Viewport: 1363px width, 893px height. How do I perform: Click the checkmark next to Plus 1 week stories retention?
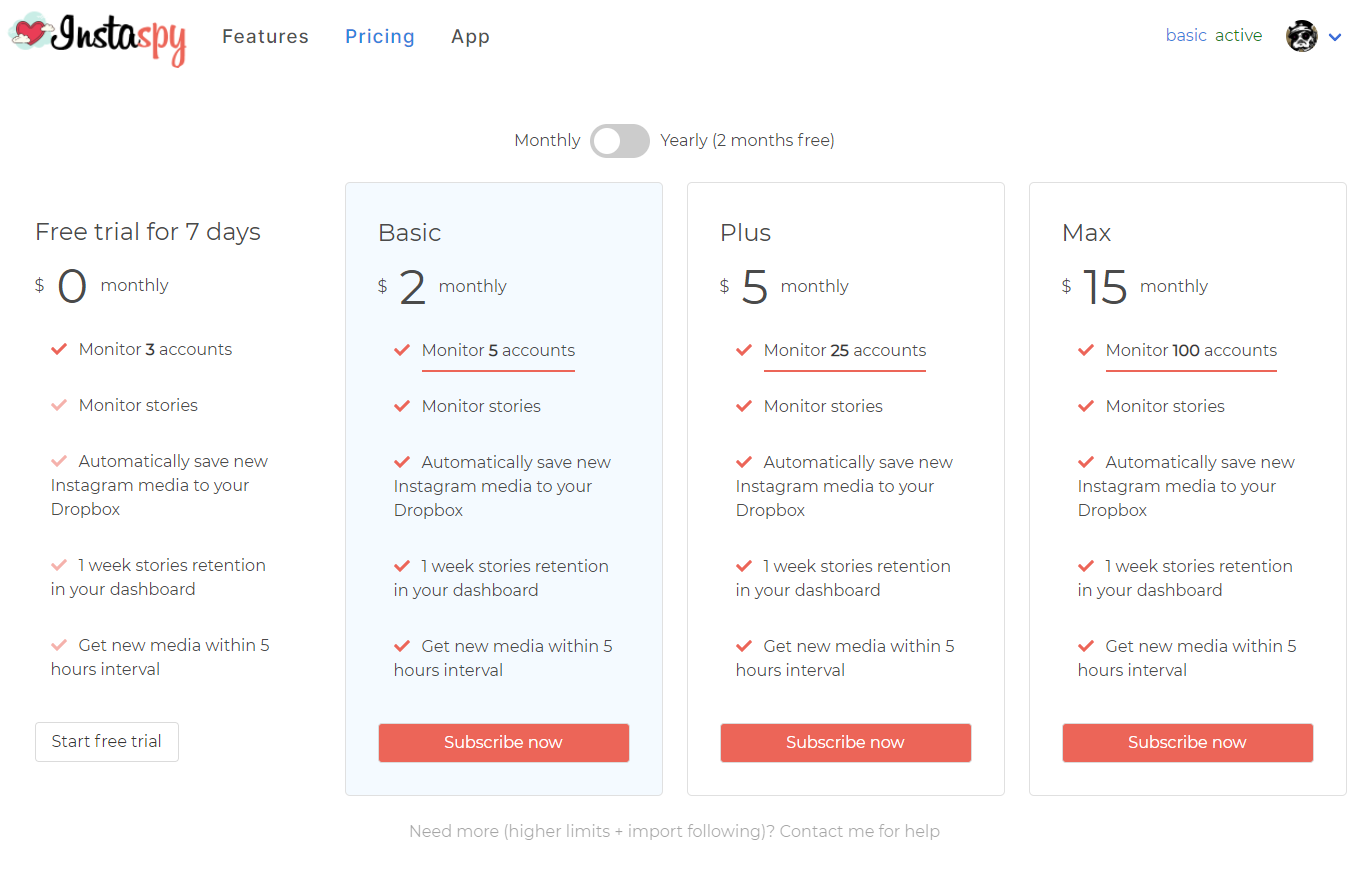coord(744,566)
